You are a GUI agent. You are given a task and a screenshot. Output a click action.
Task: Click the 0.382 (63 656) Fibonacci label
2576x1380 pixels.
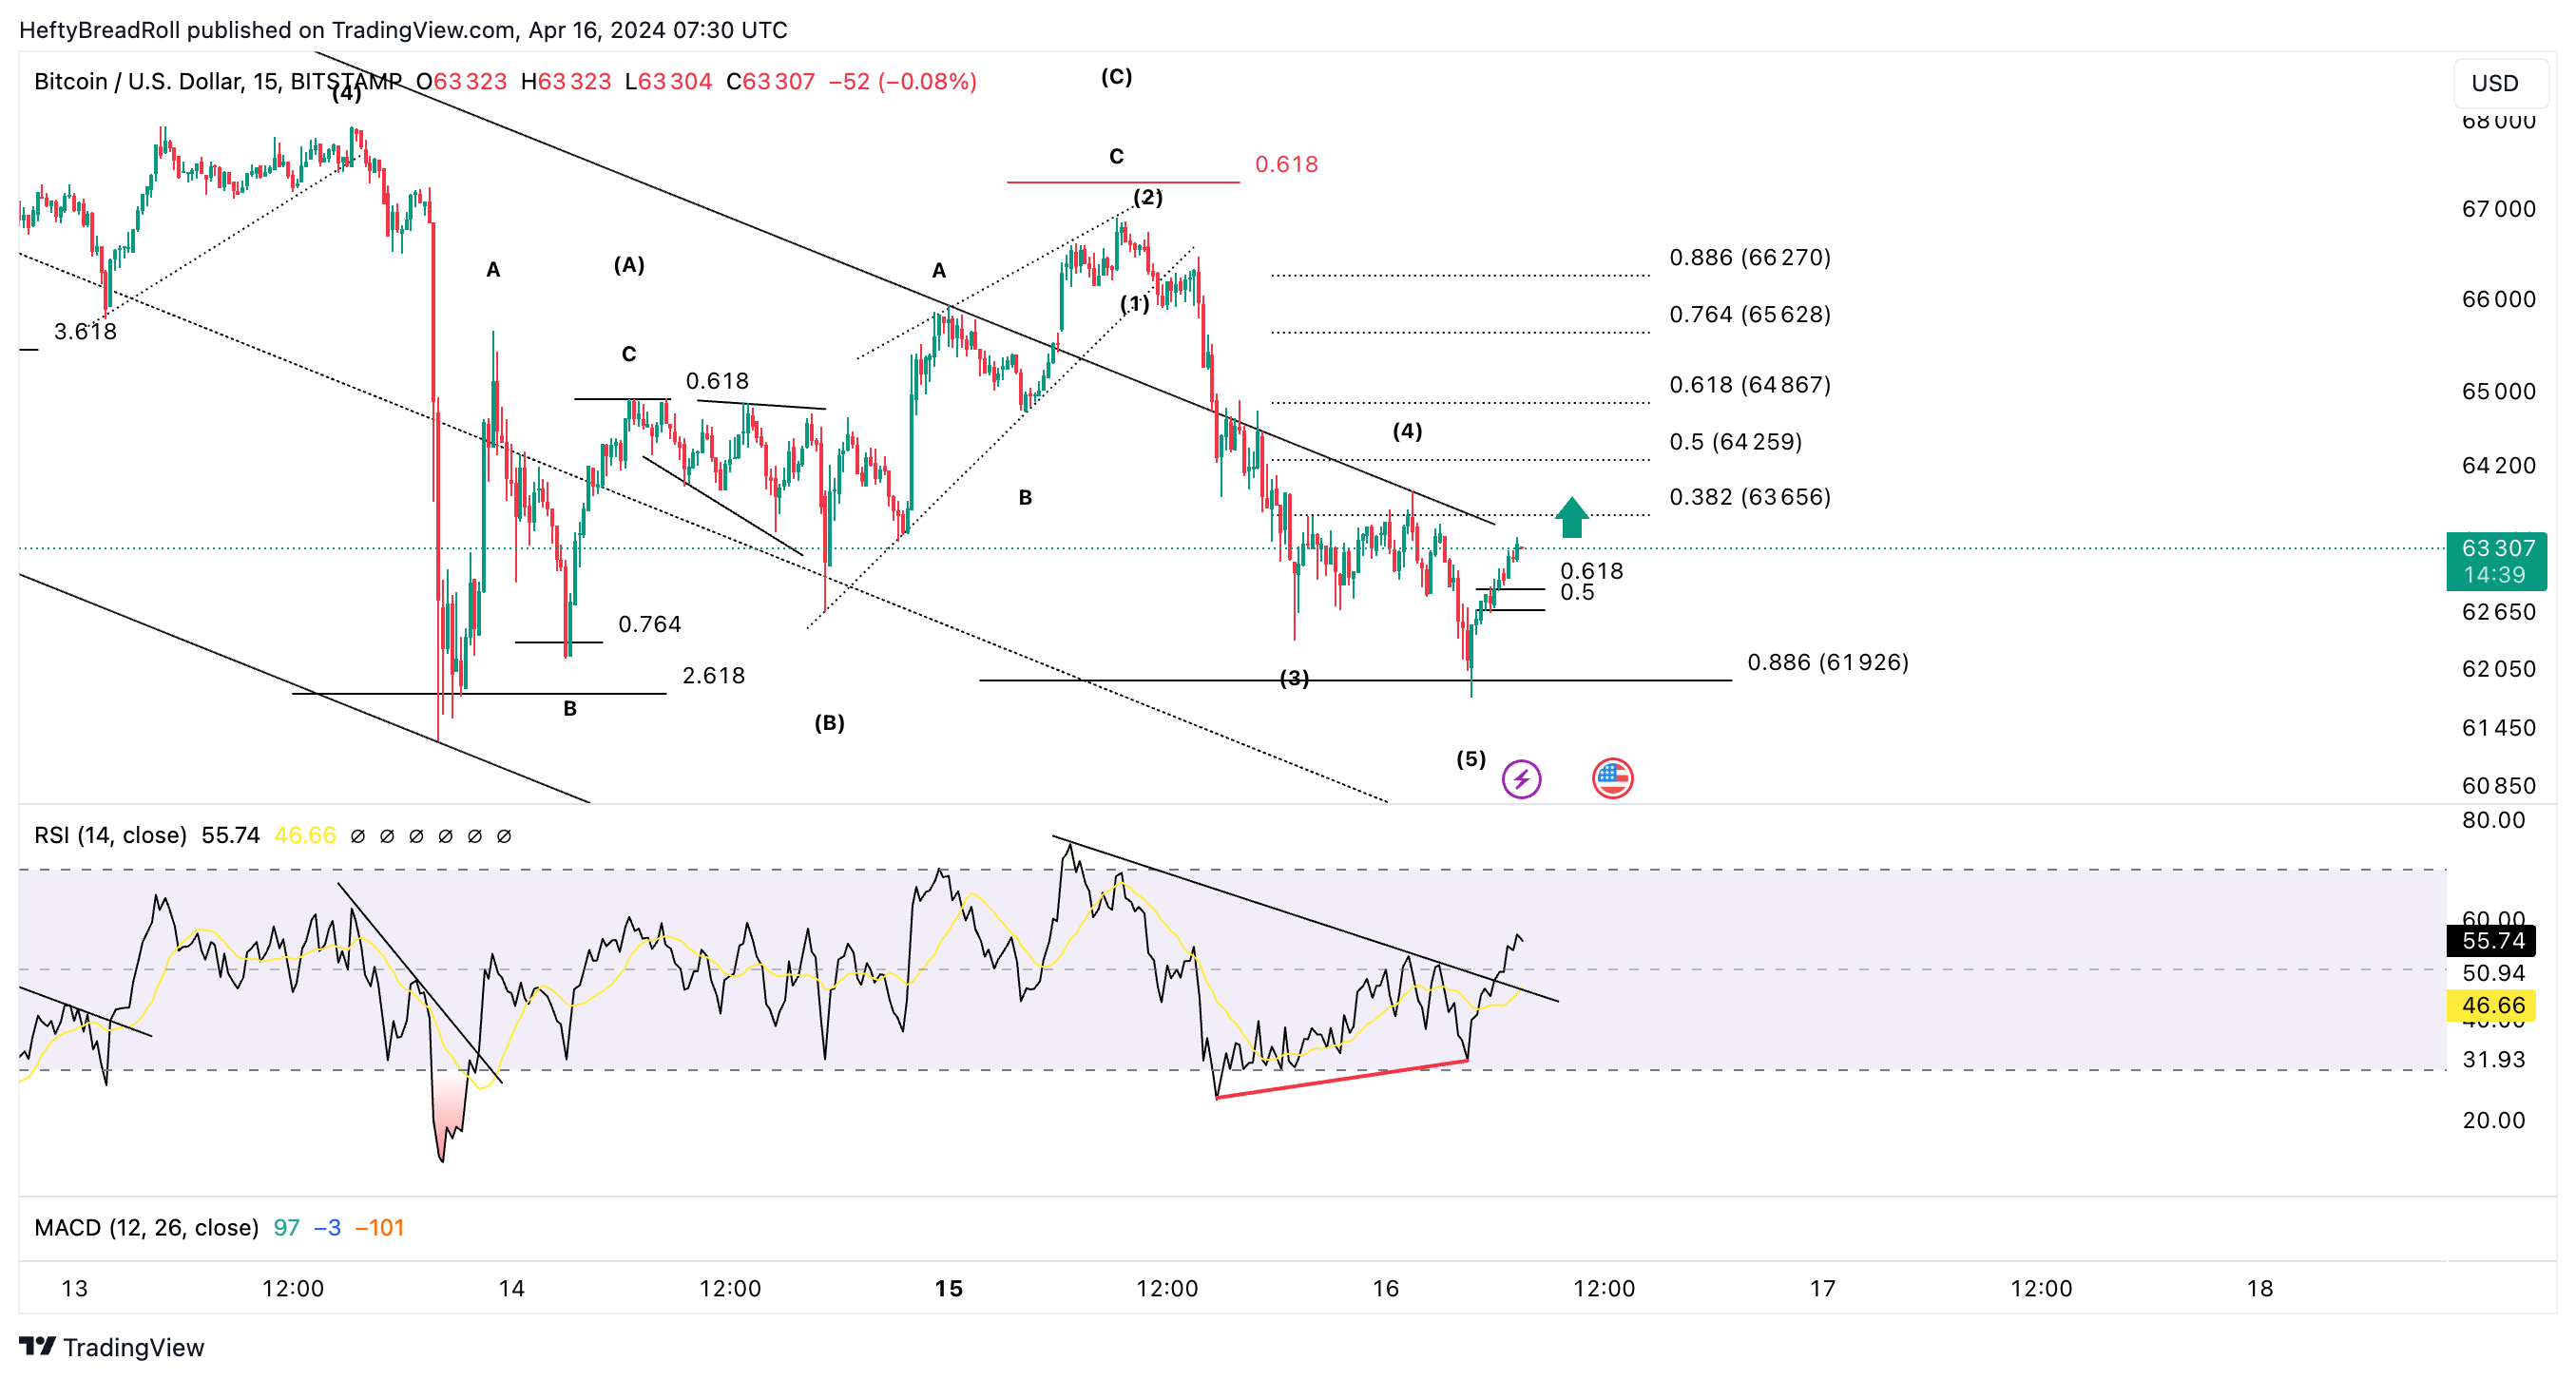[1749, 496]
